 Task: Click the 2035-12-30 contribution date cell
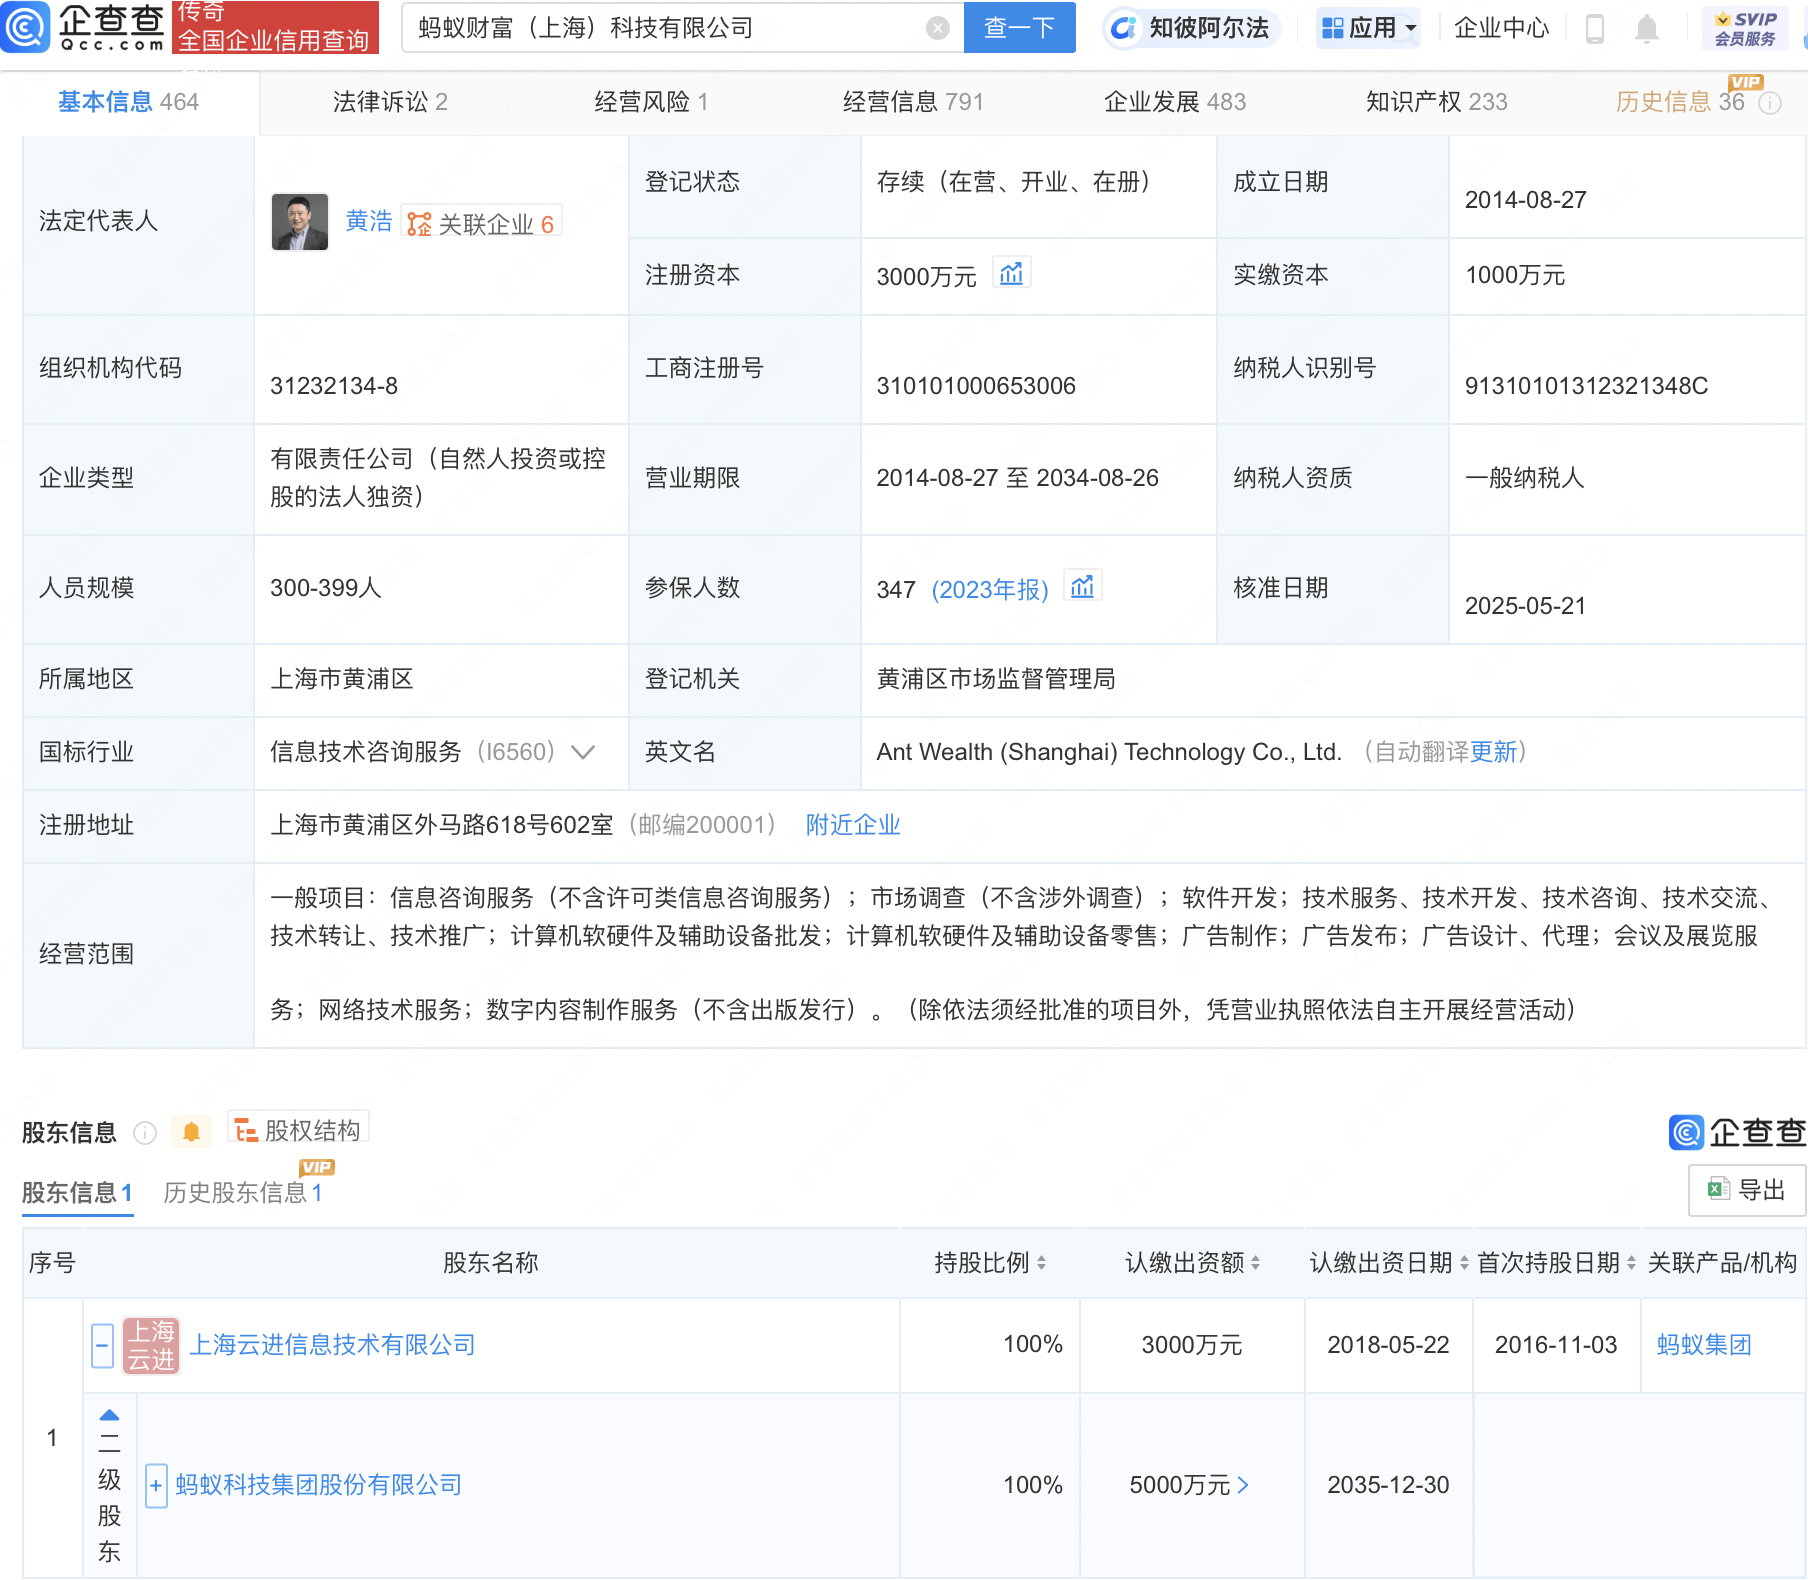[1388, 1485]
